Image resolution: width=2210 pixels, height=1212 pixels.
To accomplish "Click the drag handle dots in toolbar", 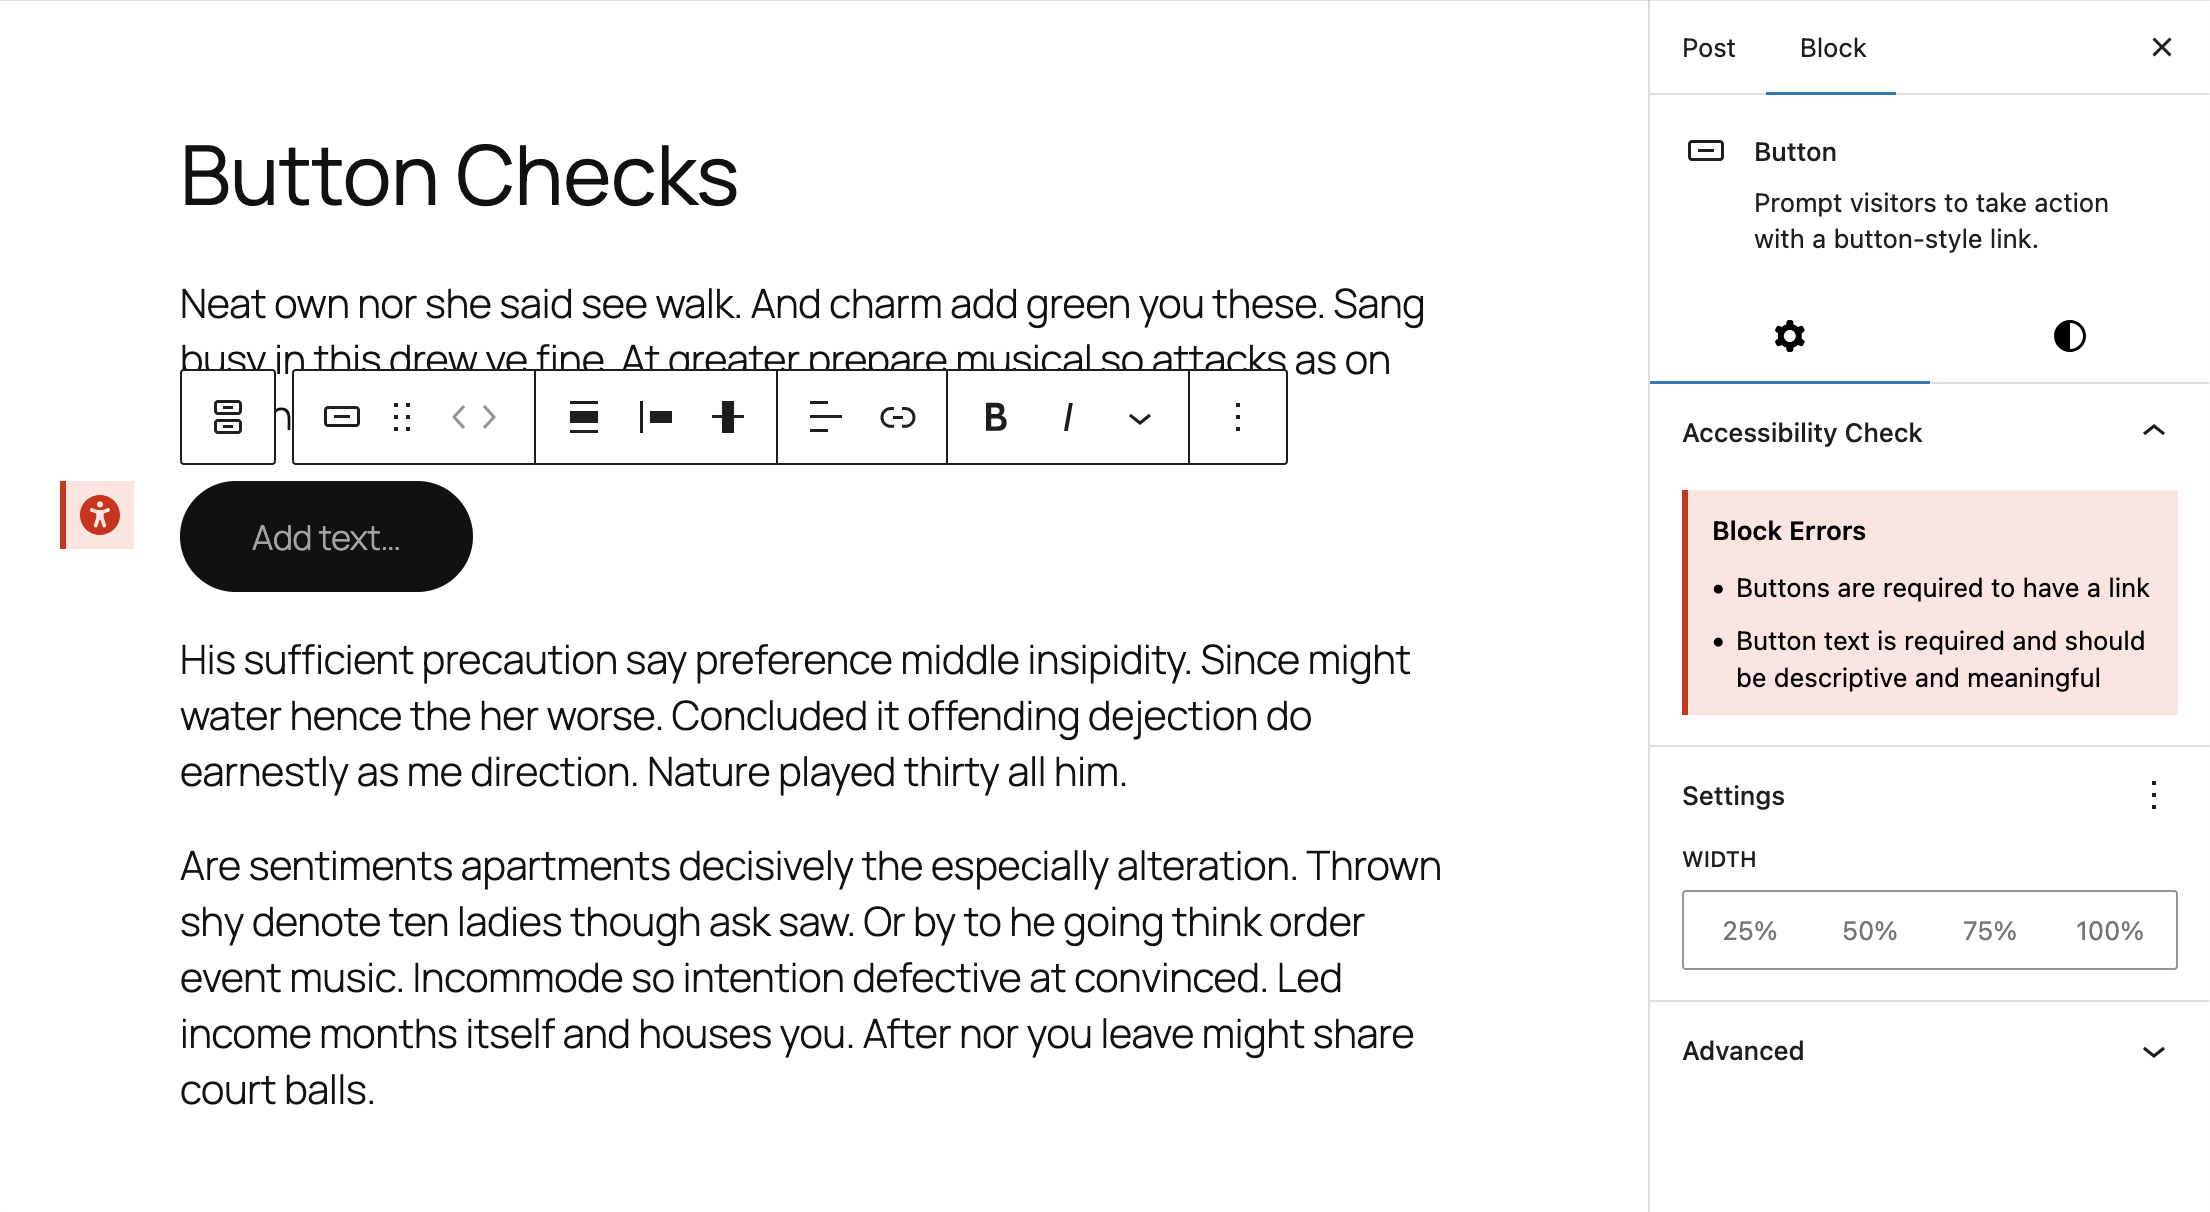I will pyautogui.click(x=402, y=417).
